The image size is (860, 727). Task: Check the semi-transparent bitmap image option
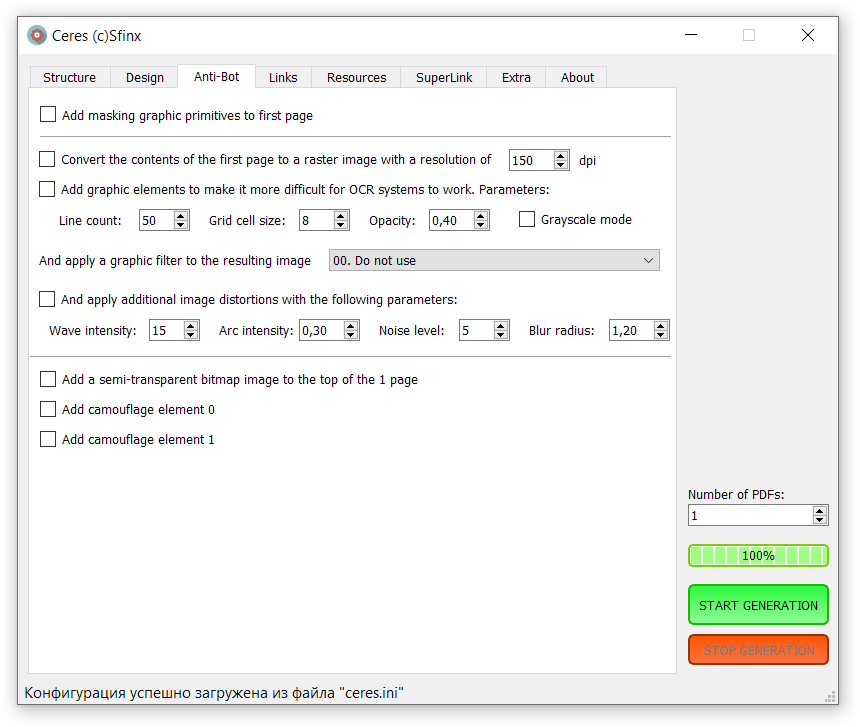click(x=48, y=380)
